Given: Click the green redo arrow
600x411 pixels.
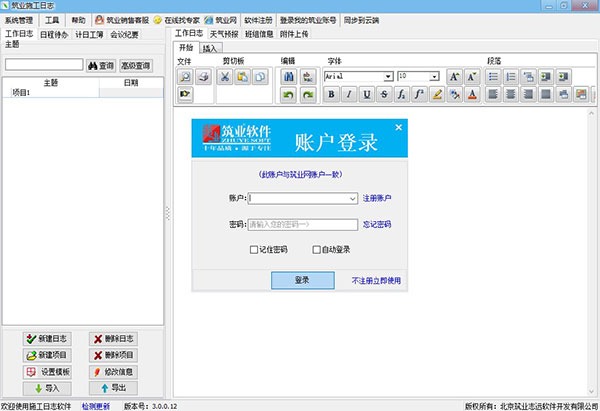Looking at the screenshot, I should [x=308, y=95].
